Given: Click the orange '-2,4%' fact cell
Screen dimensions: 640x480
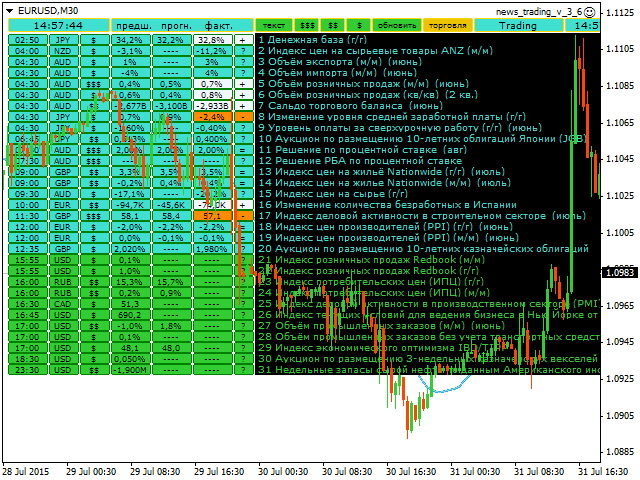Looking at the screenshot, I should 212,117.
